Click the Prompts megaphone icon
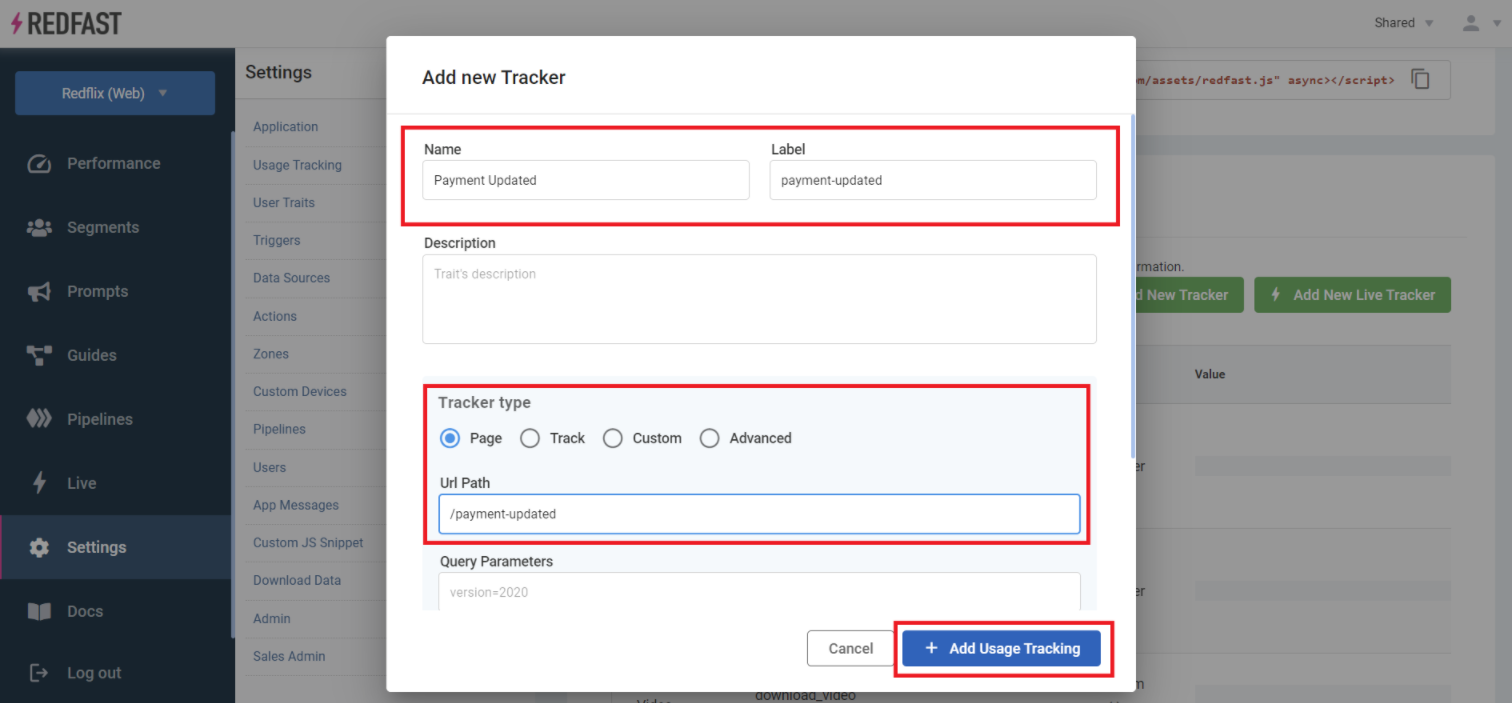 tap(39, 291)
